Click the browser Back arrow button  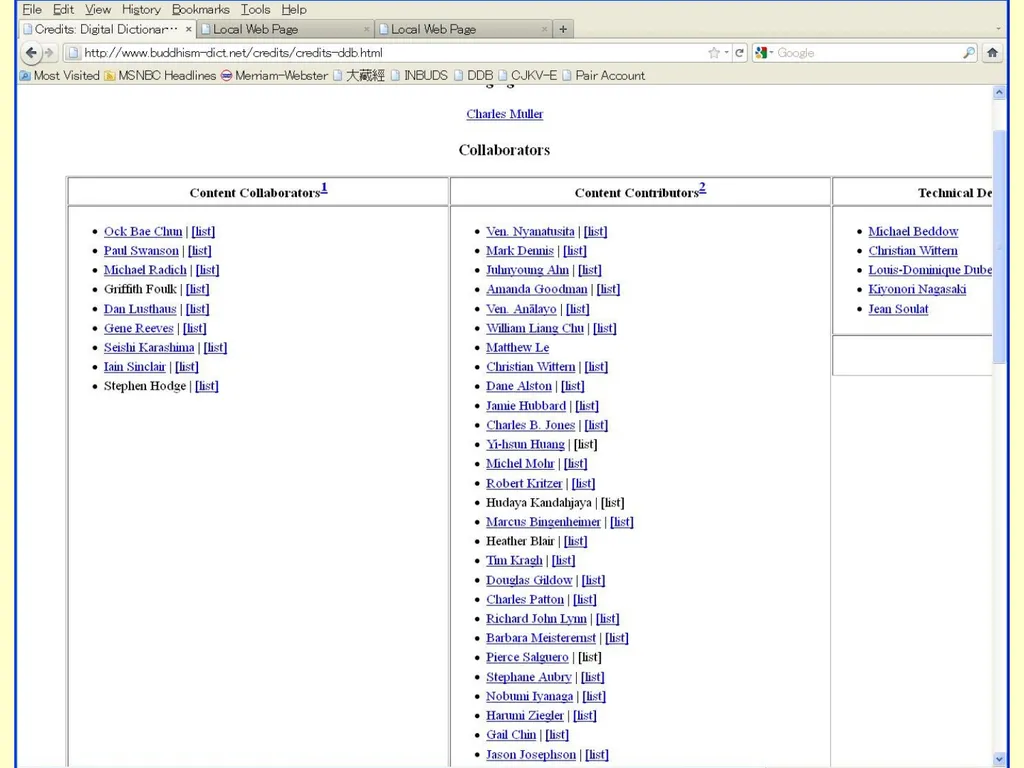pyautogui.click(x=31, y=52)
